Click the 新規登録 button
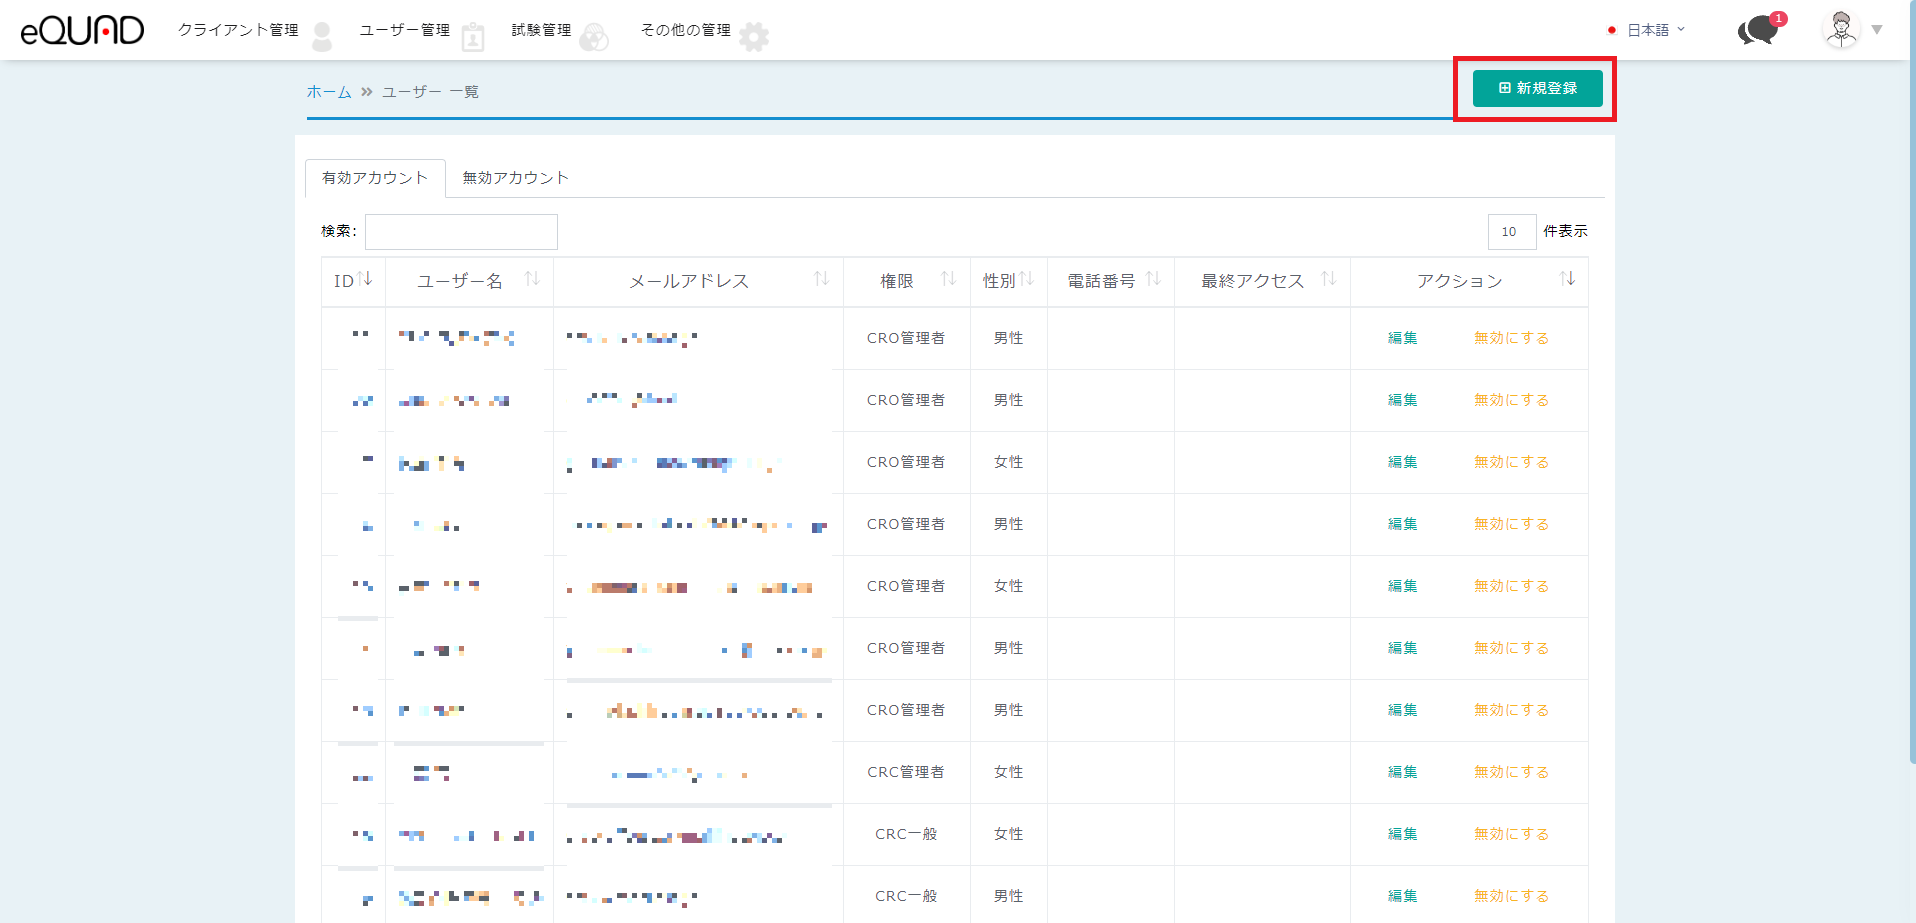This screenshot has width=1916, height=923. (1537, 88)
